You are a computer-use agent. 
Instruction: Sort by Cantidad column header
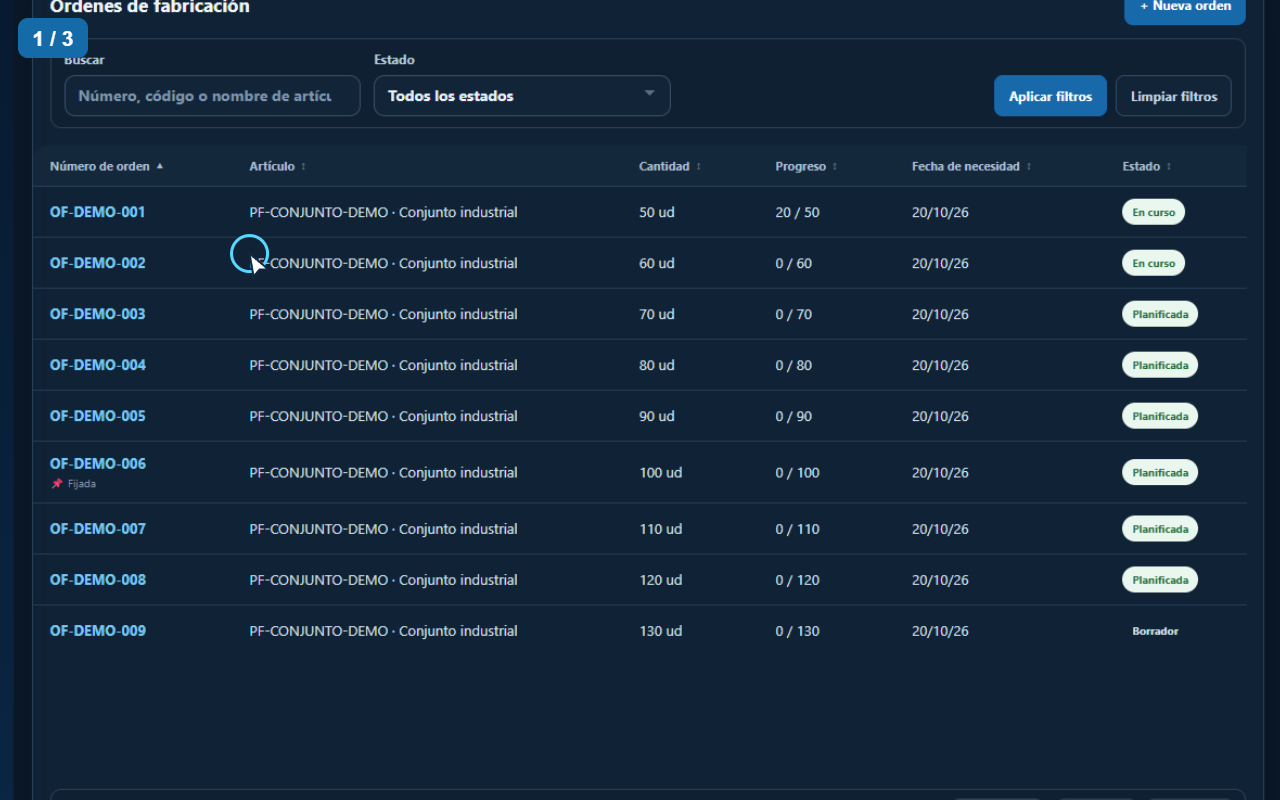(670, 167)
